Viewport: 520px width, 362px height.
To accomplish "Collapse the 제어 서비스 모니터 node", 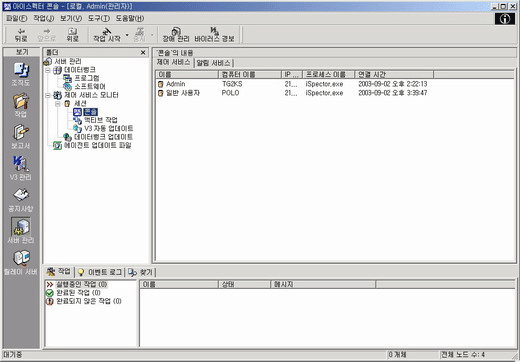I will click(48, 95).
